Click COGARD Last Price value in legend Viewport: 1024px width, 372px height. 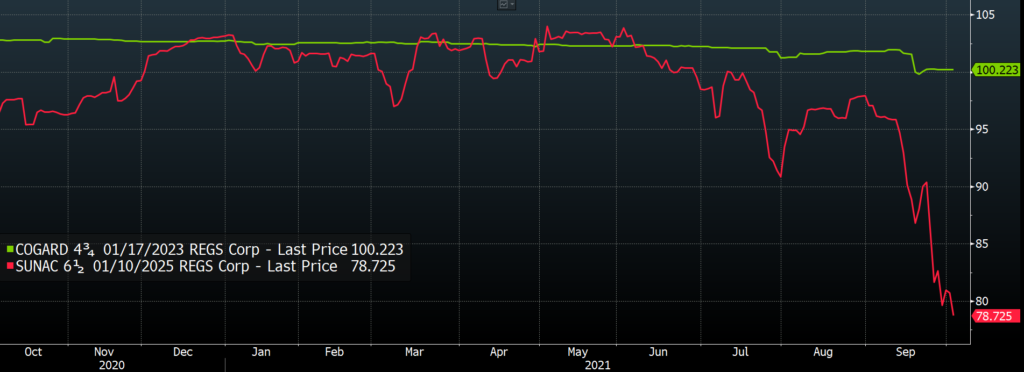[377, 249]
